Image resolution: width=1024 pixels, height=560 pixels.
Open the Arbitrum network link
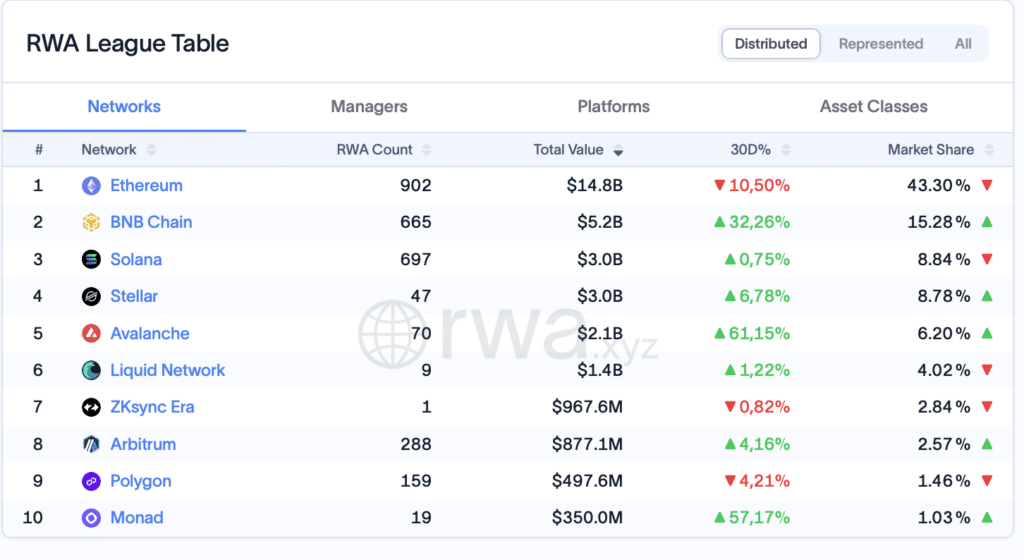pyautogui.click(x=143, y=444)
